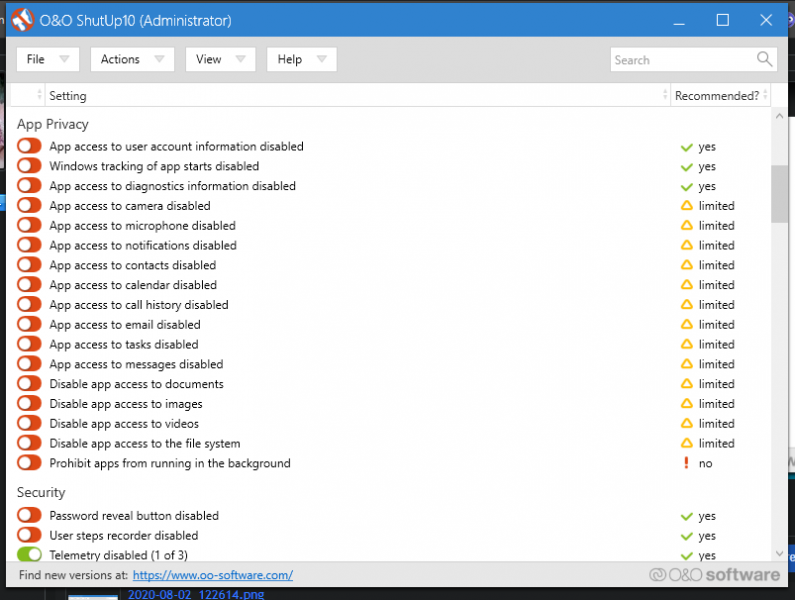This screenshot has width=795, height=600.
Task: Toggle App access to microphone disabled
Action: coord(29,226)
